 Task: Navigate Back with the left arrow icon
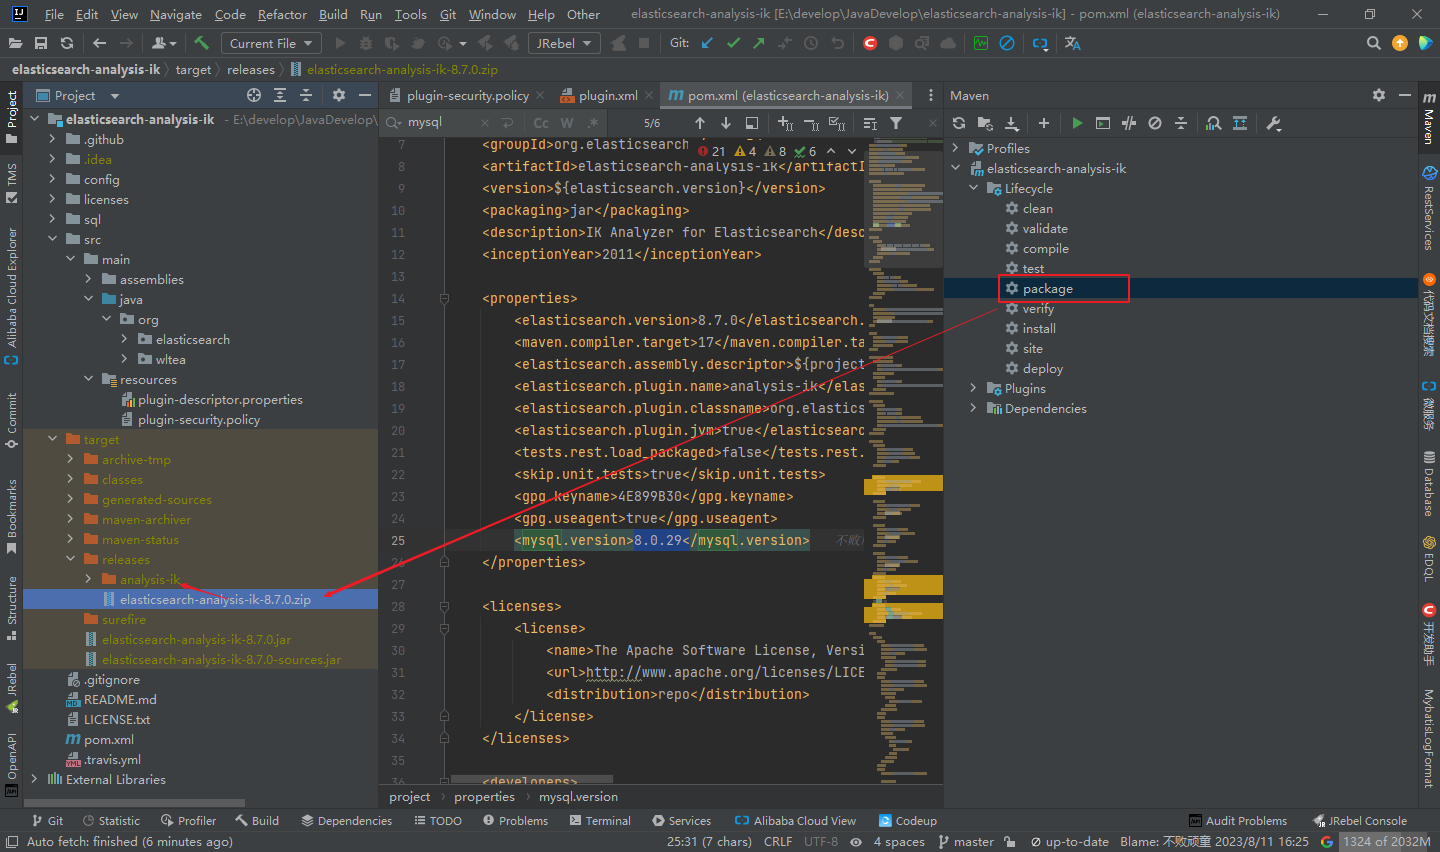[x=99, y=43]
